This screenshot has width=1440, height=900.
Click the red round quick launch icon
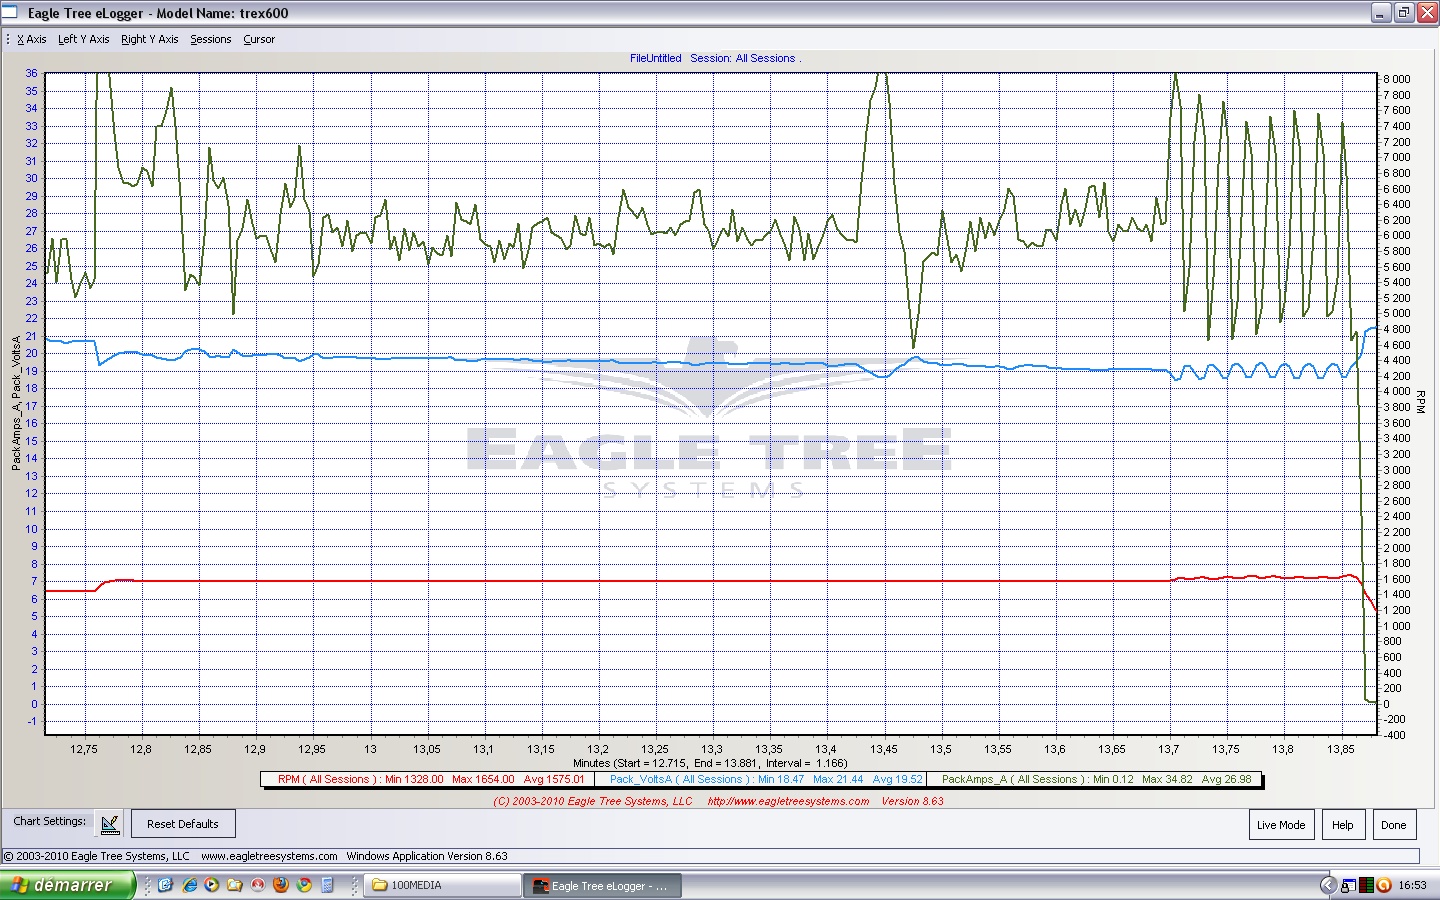(258, 885)
